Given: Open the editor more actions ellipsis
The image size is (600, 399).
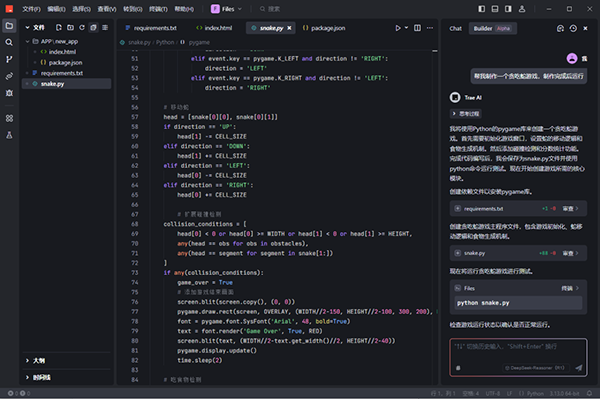Looking at the screenshot, I should pyautogui.click(x=430, y=28).
